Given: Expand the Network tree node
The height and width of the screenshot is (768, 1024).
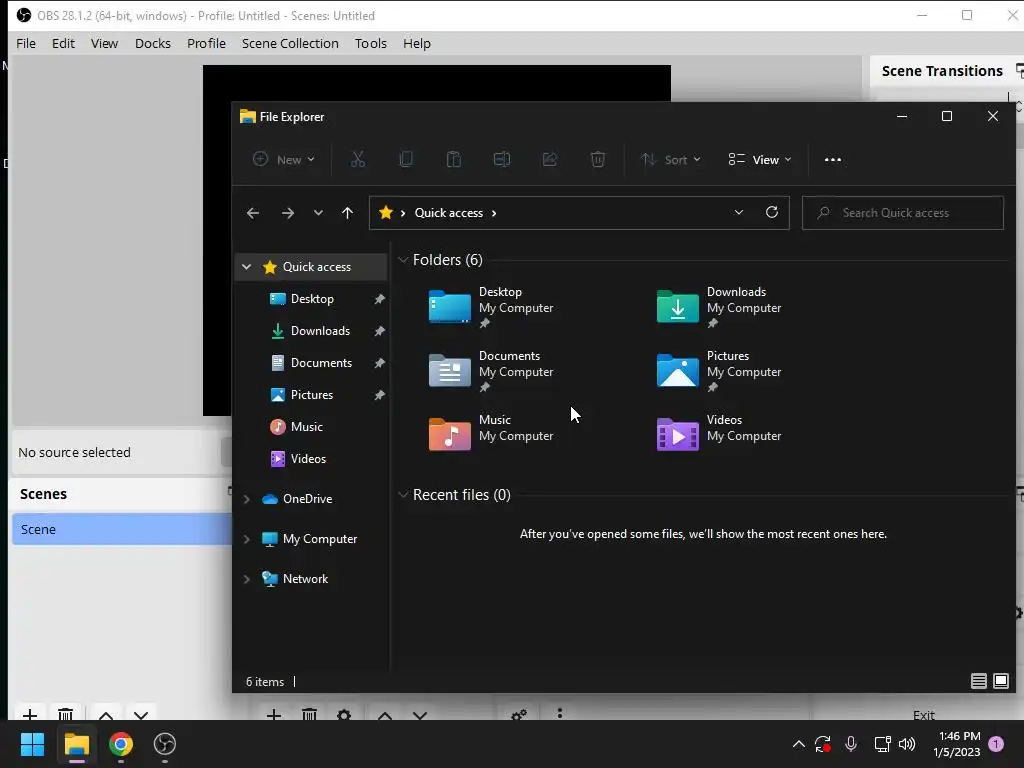Looking at the screenshot, I should 246,579.
